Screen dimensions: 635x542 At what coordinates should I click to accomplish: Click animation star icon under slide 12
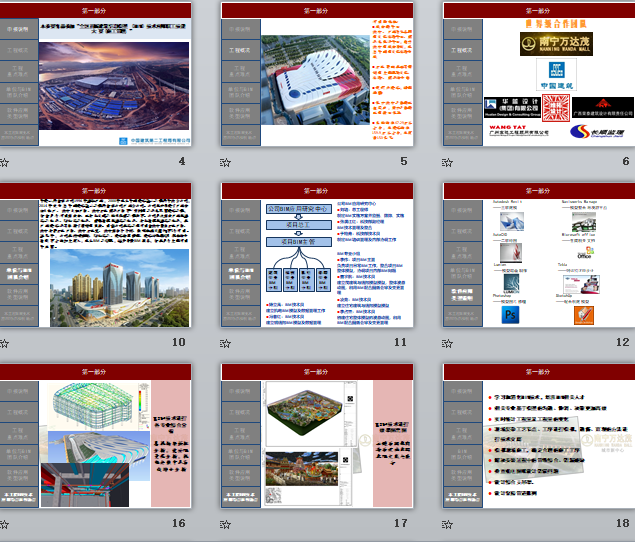pyautogui.click(x=447, y=344)
